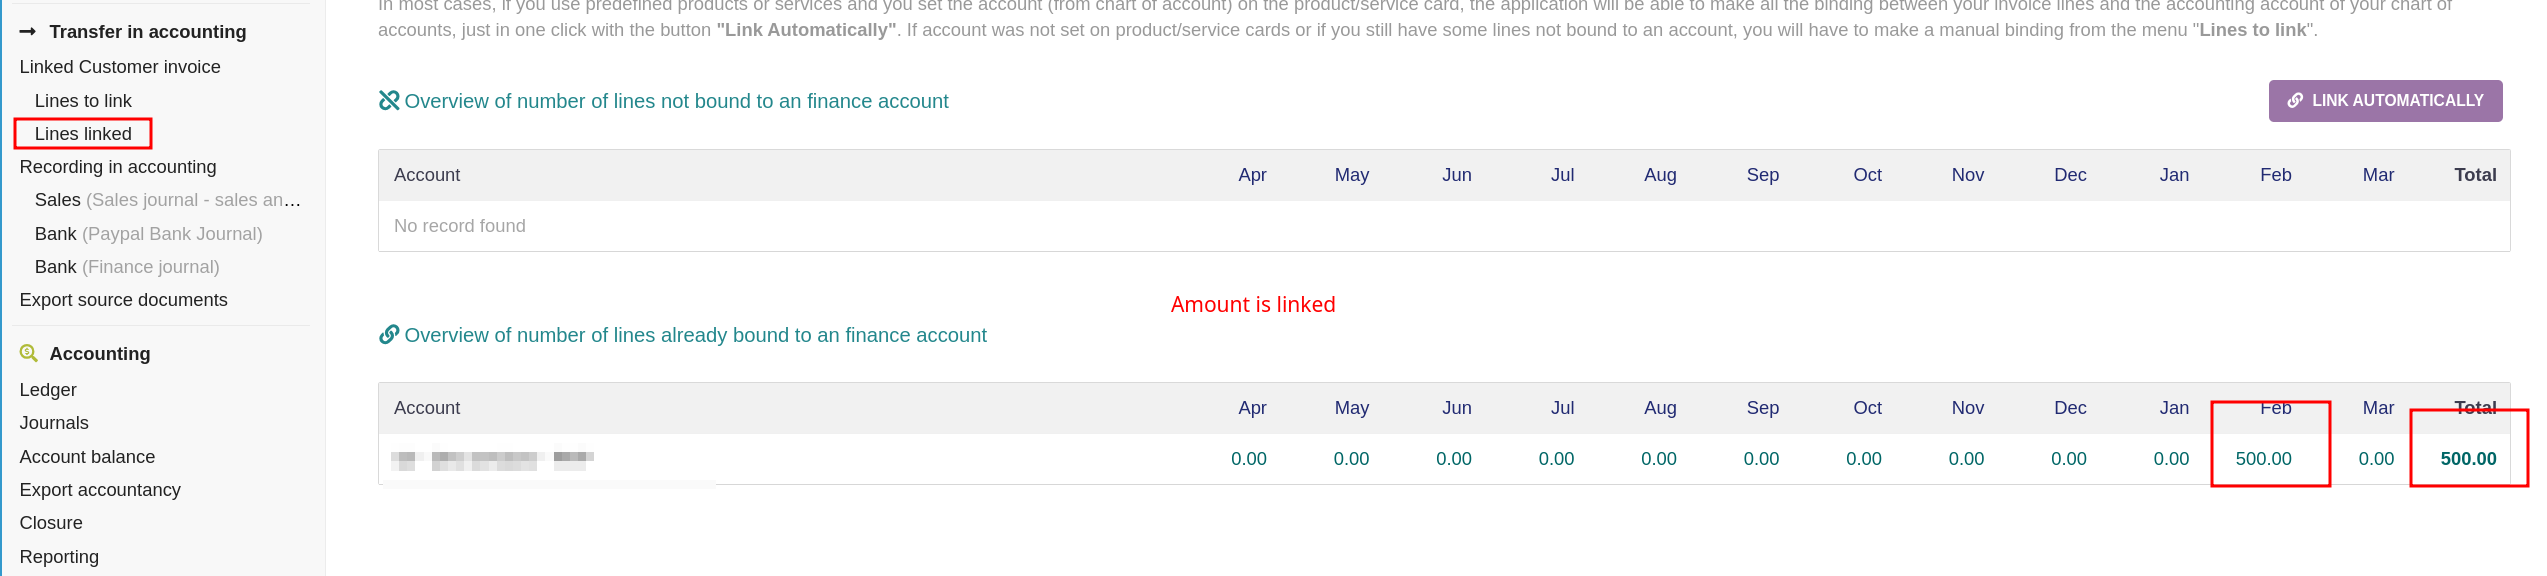Image resolution: width=2547 pixels, height=576 pixels.
Task: Select Bank Finance journal entry
Action: 127,267
